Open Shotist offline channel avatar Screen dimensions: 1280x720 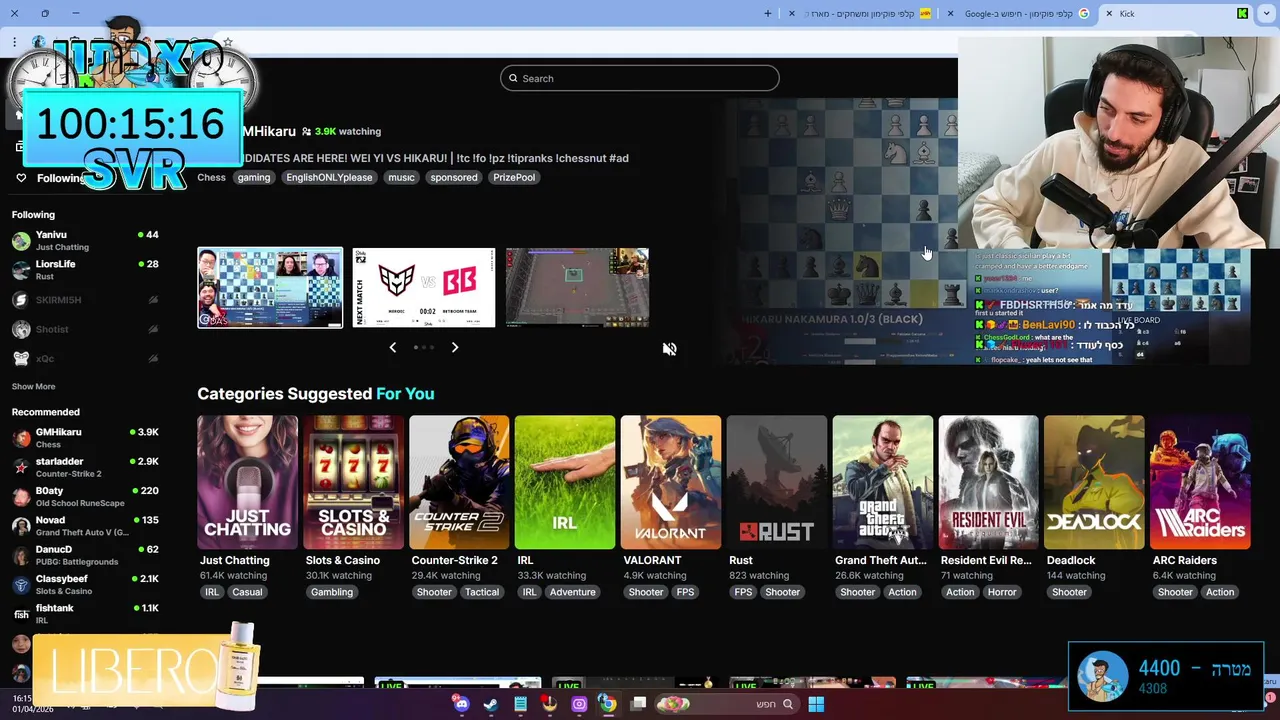[x=21, y=329]
